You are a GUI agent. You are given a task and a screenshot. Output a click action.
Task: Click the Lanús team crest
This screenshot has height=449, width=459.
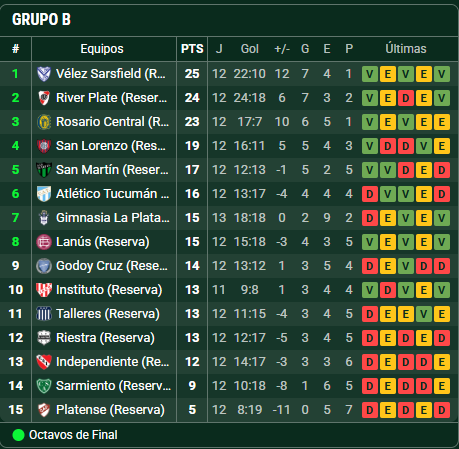[44, 242]
